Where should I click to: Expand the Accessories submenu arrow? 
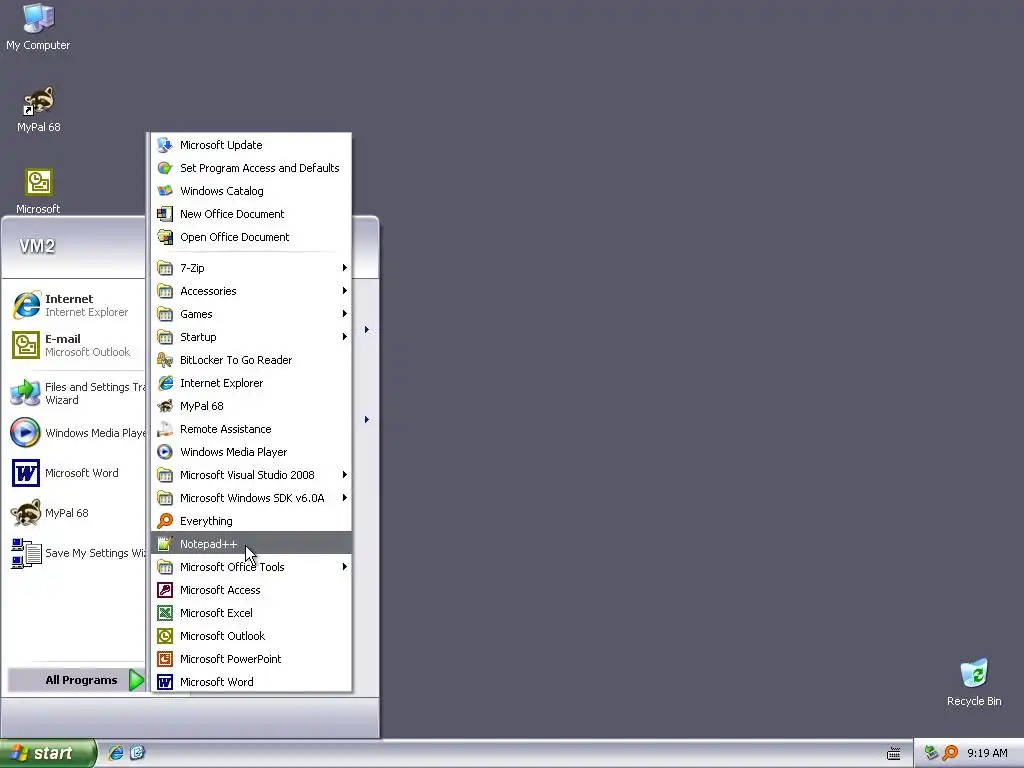(344, 291)
